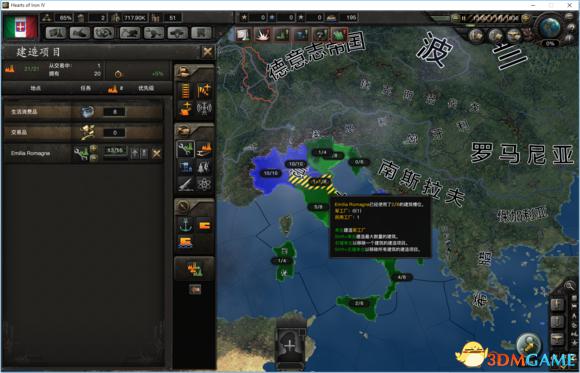580x373 pixels.
Task: Open the Italian flag country view
Action: pos(20,27)
